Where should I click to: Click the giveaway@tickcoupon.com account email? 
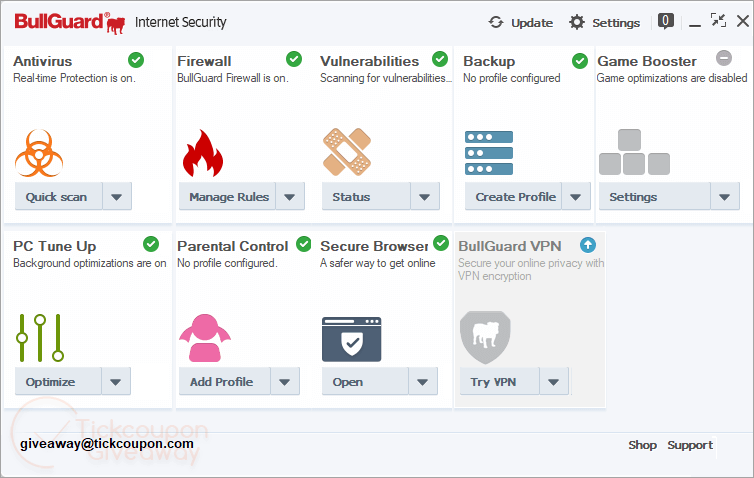pyautogui.click(x=107, y=443)
